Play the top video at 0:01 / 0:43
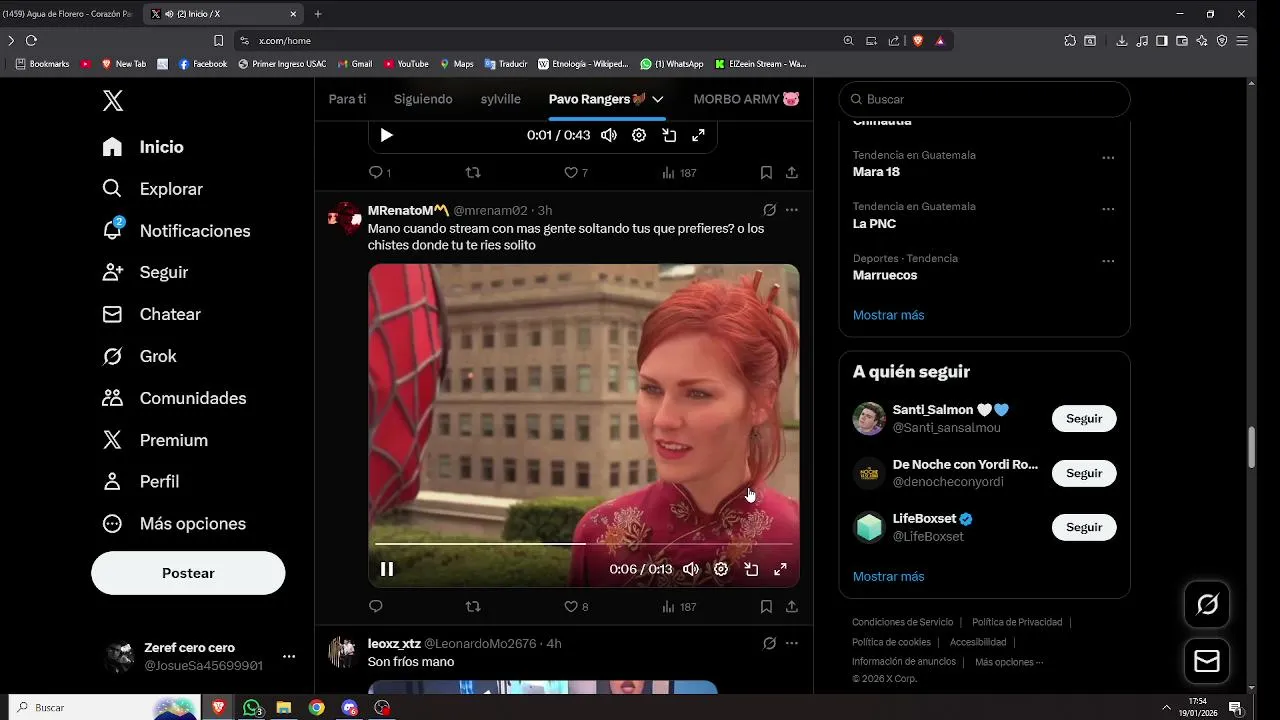Image resolution: width=1280 pixels, height=720 pixels. point(387,135)
